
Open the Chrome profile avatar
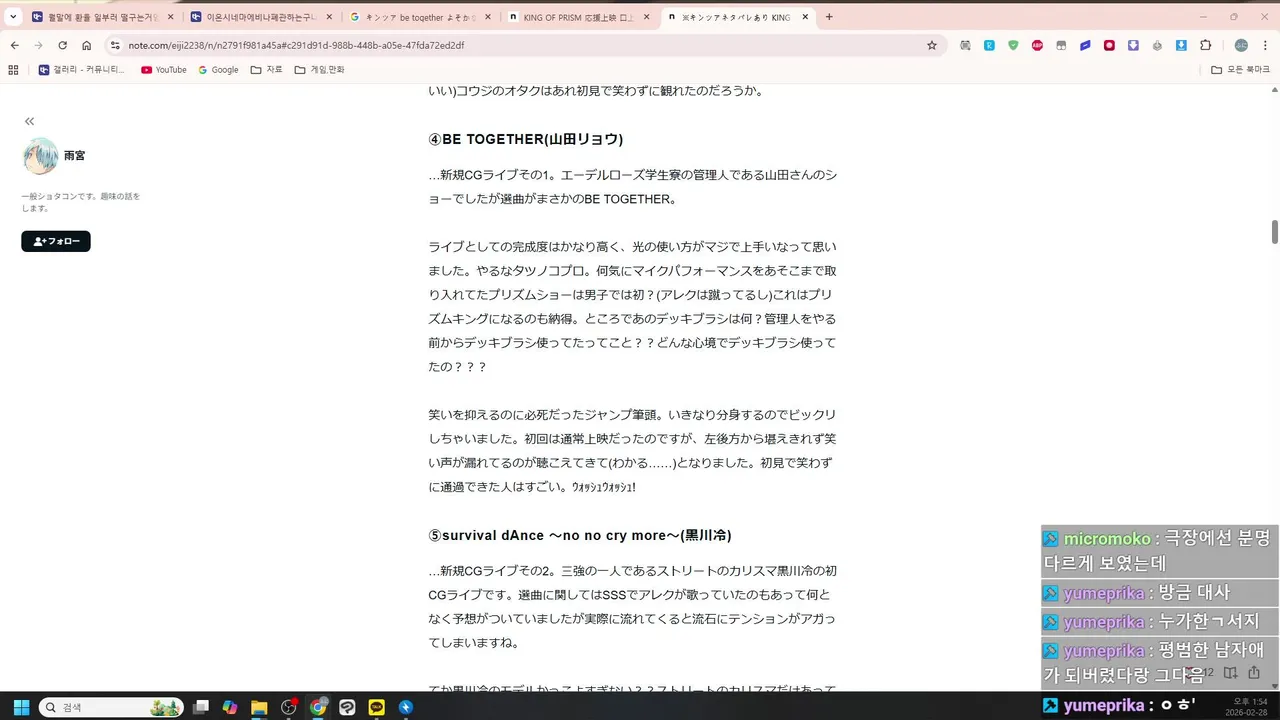1241,45
